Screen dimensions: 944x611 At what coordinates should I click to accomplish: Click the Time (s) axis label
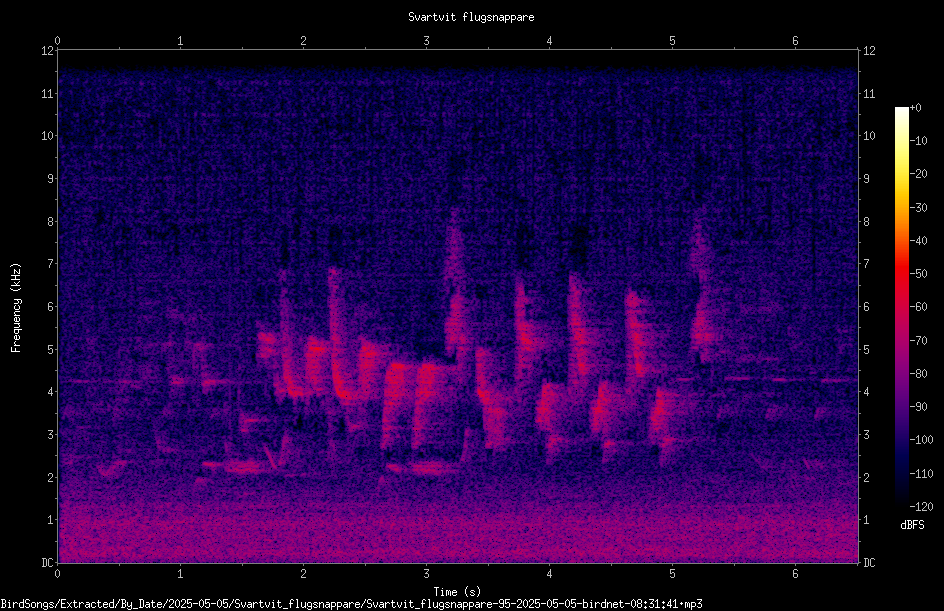point(457,592)
